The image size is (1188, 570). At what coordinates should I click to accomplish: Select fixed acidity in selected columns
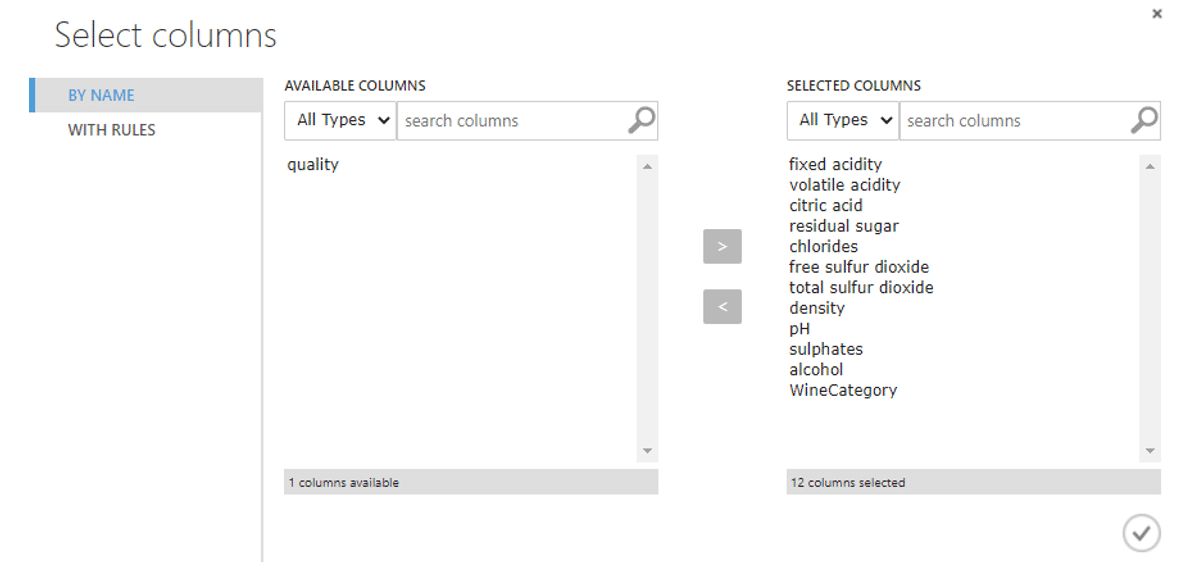(x=835, y=165)
